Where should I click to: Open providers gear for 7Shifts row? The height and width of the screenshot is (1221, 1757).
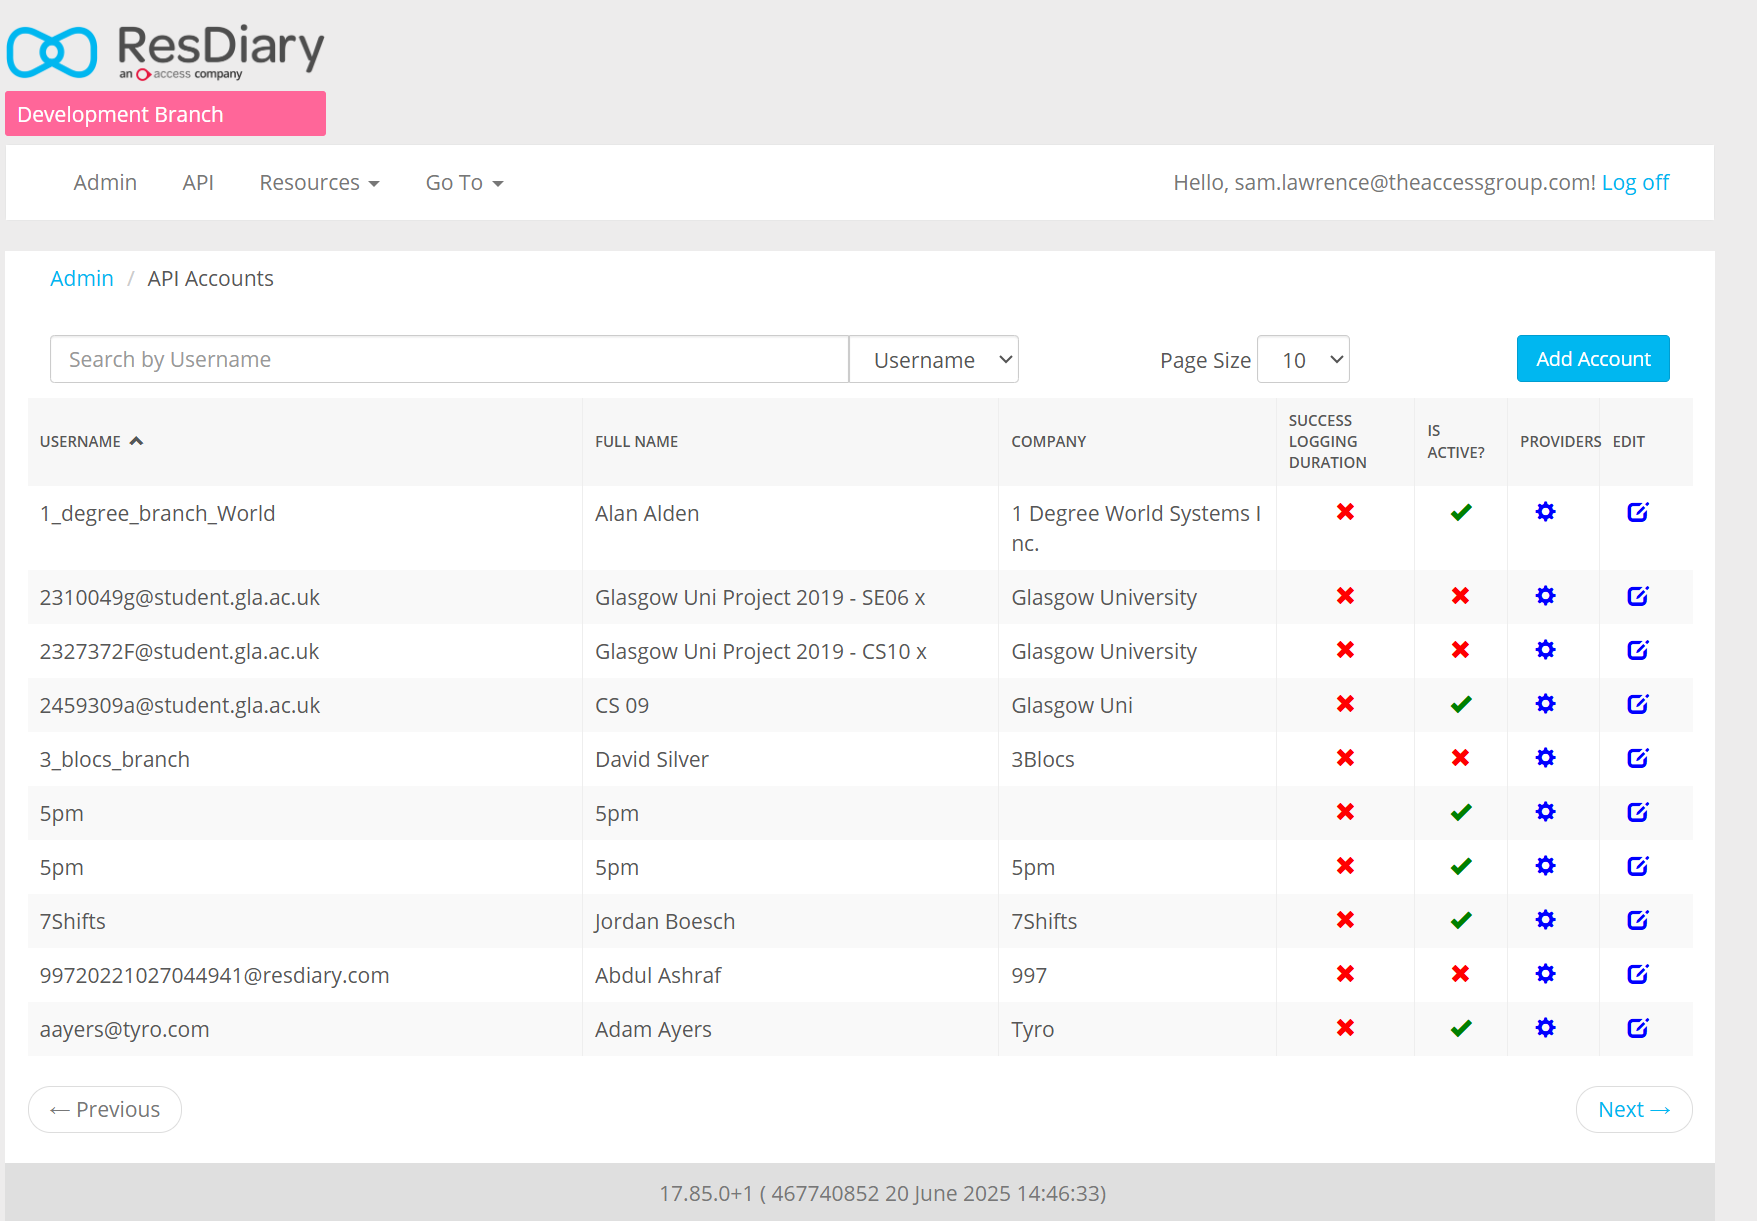coord(1545,920)
